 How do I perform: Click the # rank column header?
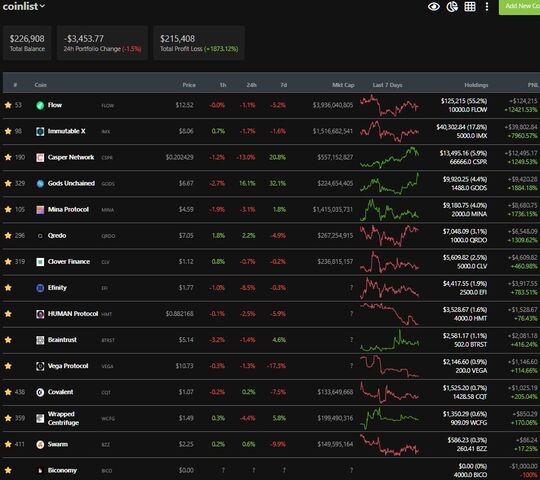(15, 85)
